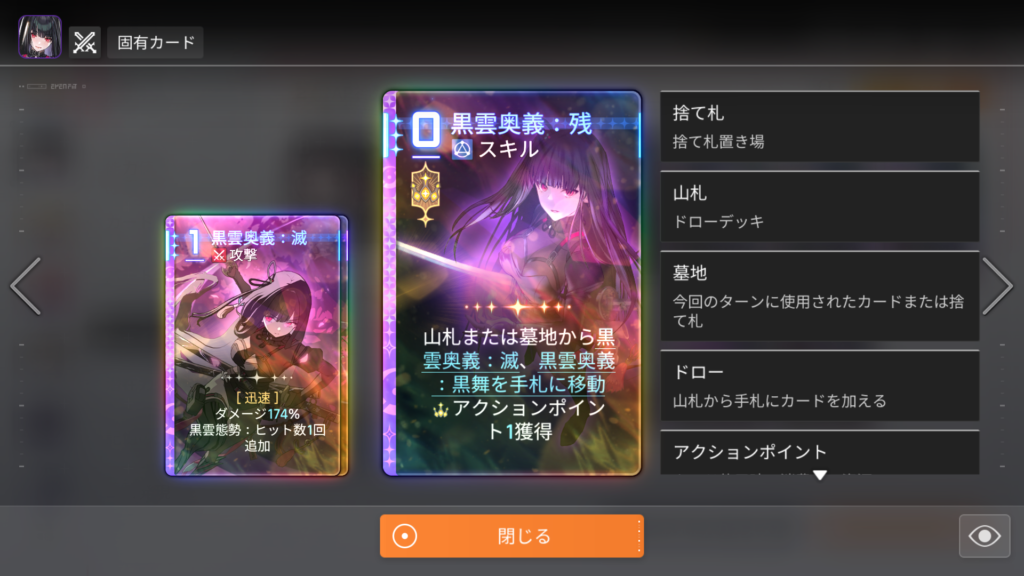Select the crossed swords class icon
1024x576 pixels.
[x=85, y=42]
